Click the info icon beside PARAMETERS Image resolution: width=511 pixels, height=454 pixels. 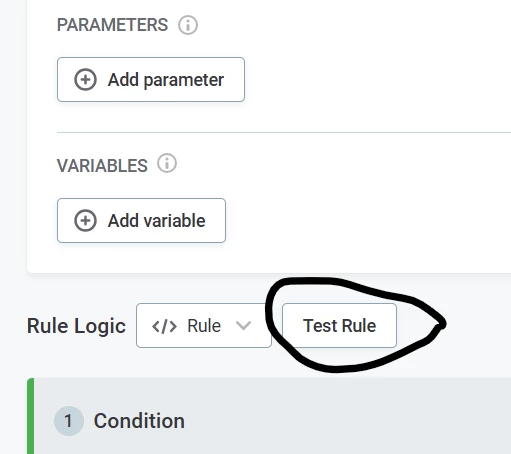188,25
